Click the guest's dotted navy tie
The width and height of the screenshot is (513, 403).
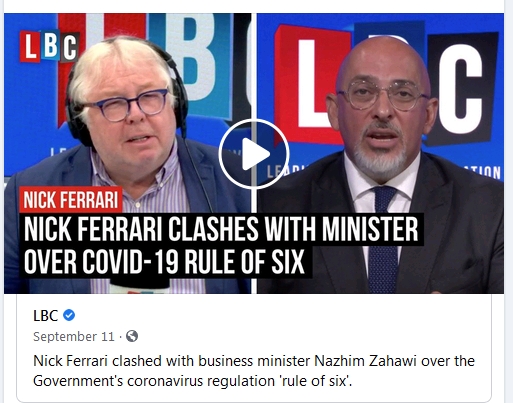coord(383,238)
